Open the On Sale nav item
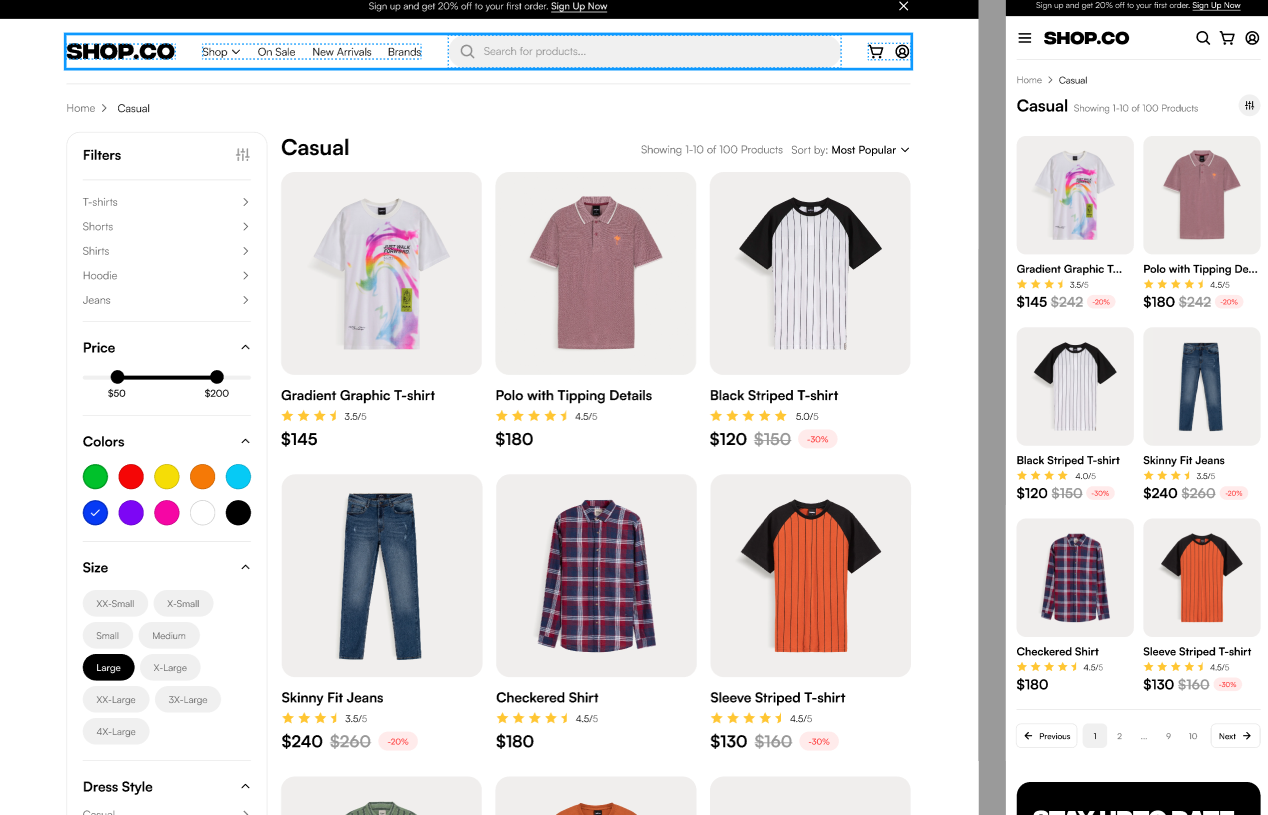Viewport: 1268px width, 815px height. [x=276, y=52]
